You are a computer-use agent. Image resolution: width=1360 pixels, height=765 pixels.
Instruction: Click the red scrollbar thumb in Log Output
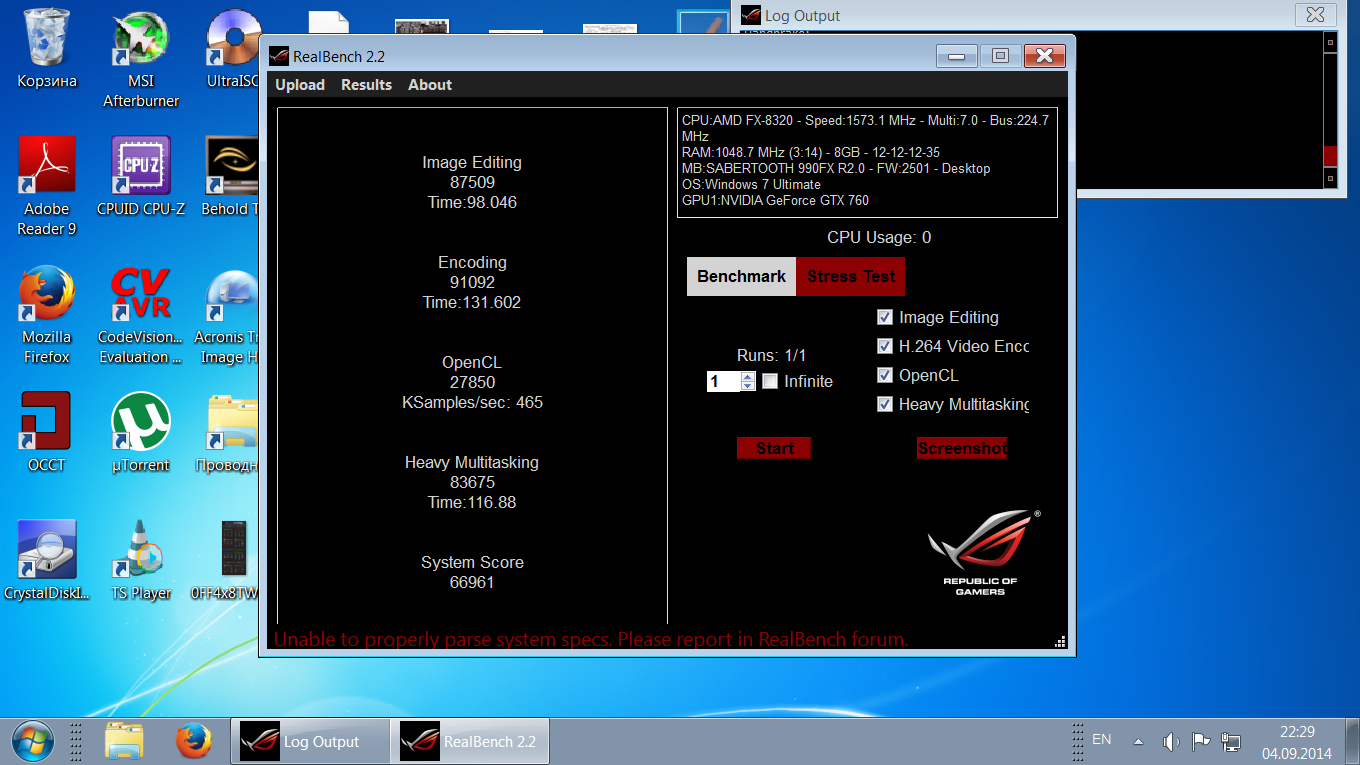point(1330,156)
